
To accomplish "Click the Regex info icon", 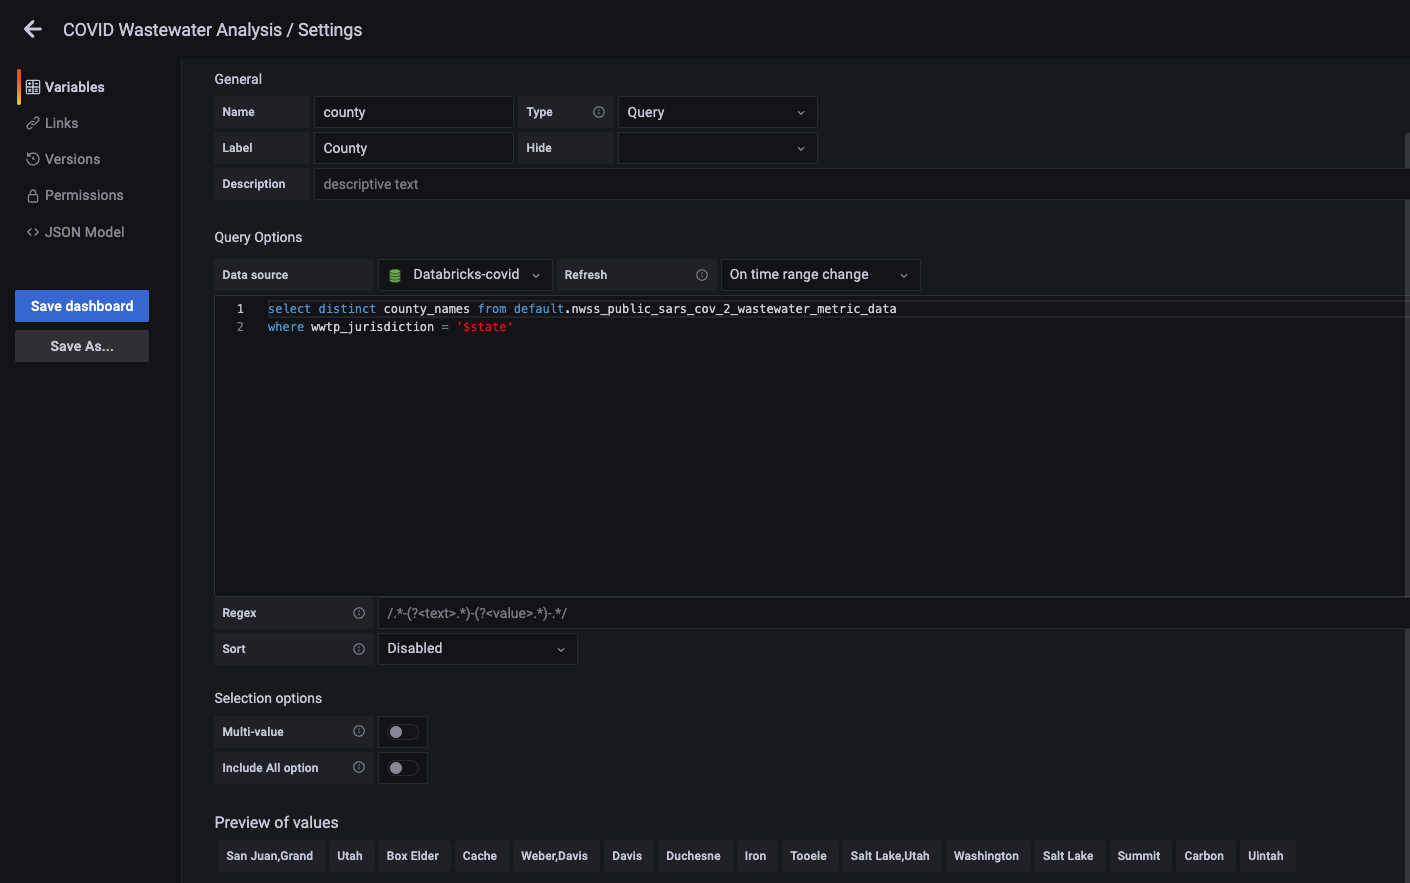I will (x=359, y=612).
